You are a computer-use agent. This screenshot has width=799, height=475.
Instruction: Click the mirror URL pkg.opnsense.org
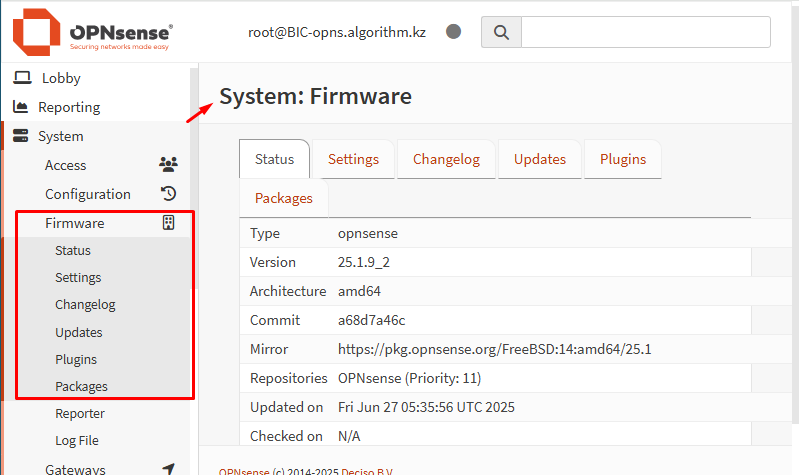pos(494,349)
